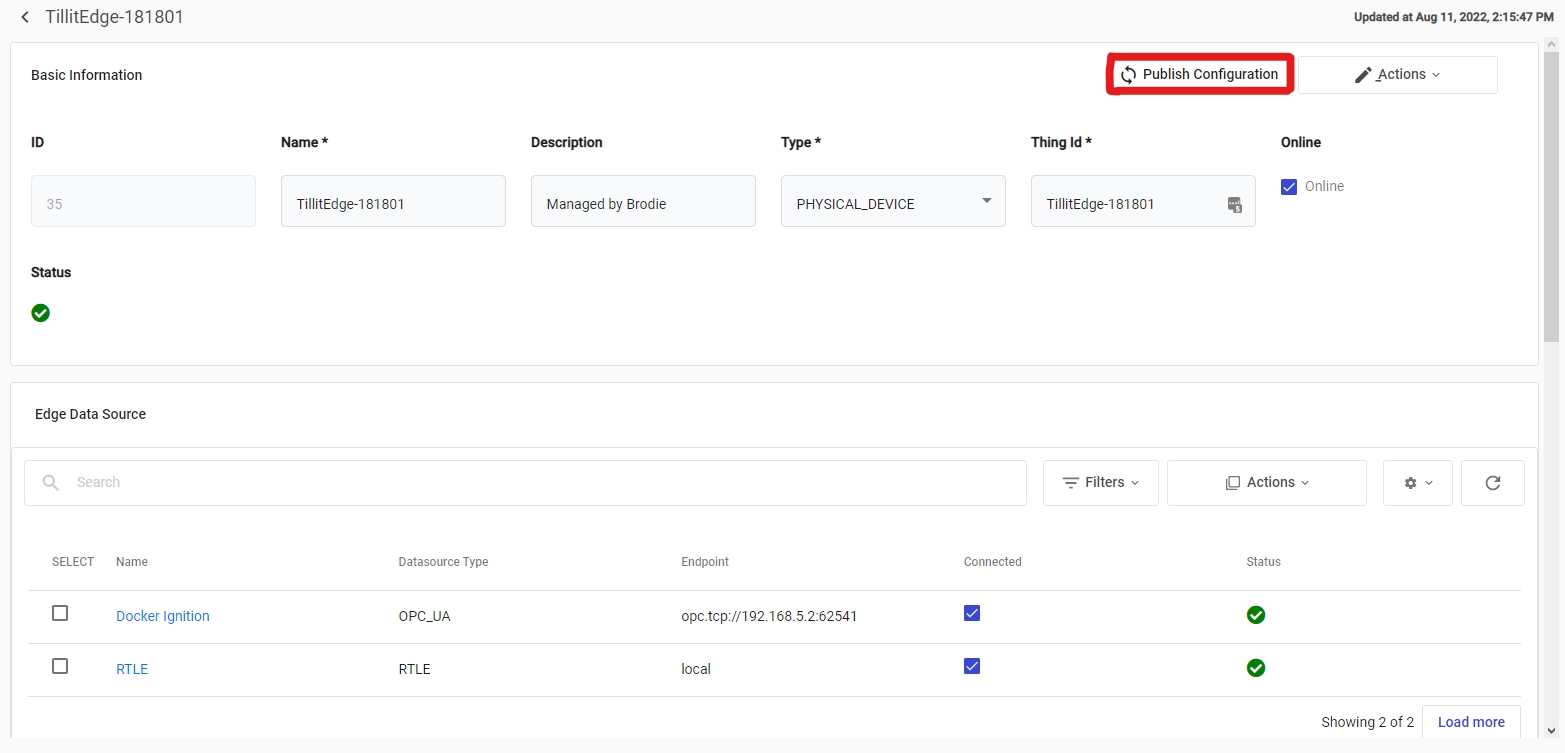Click the RTLE row green status icon
This screenshot has width=1565, height=753.
[x=1256, y=667]
